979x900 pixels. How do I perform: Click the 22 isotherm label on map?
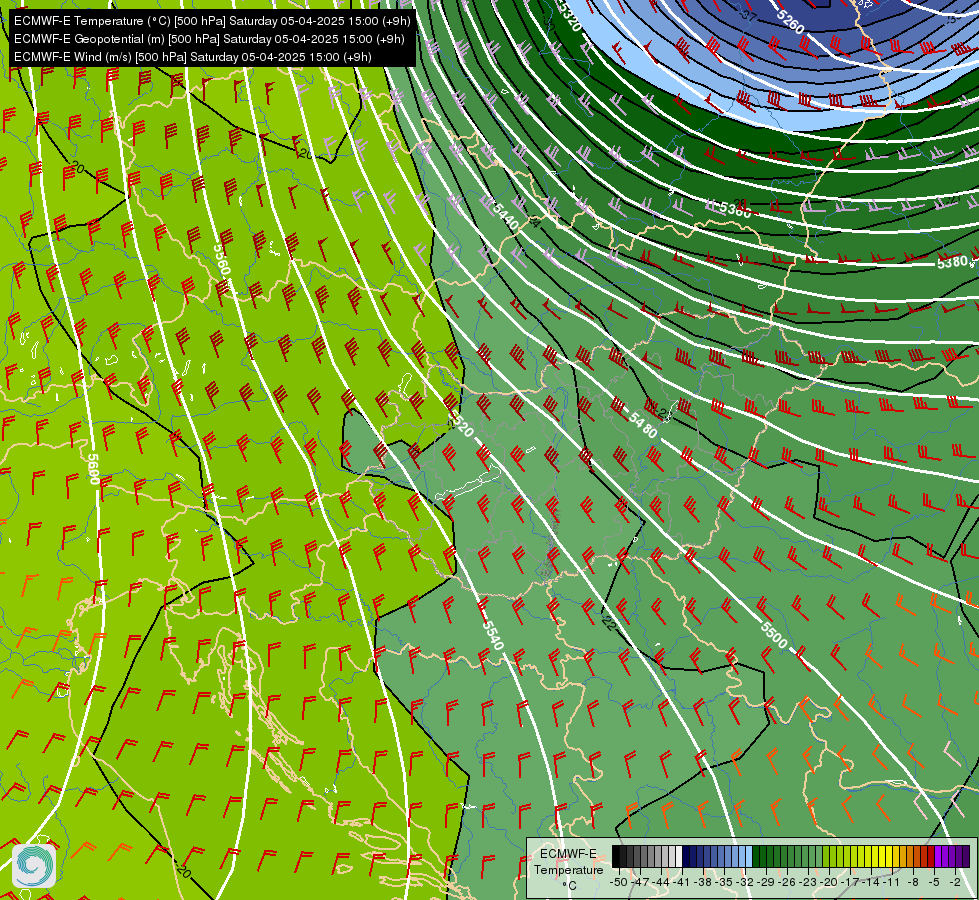[609, 622]
